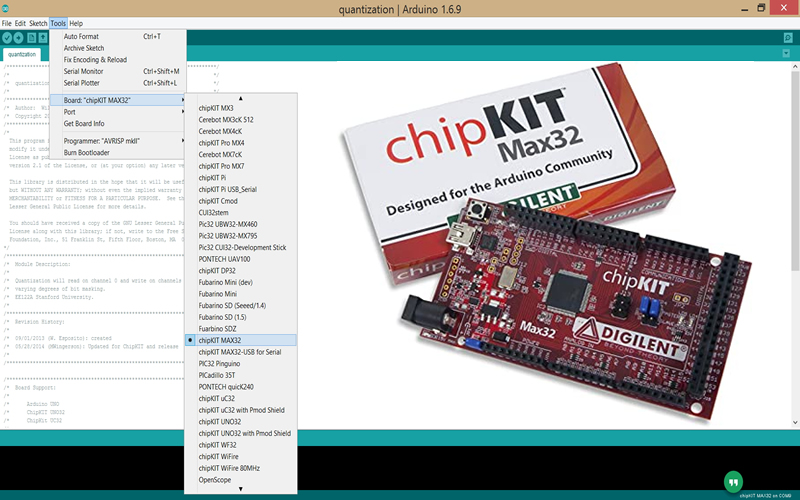
Task: Select the PICadillo 35T board
Action: tap(240, 375)
